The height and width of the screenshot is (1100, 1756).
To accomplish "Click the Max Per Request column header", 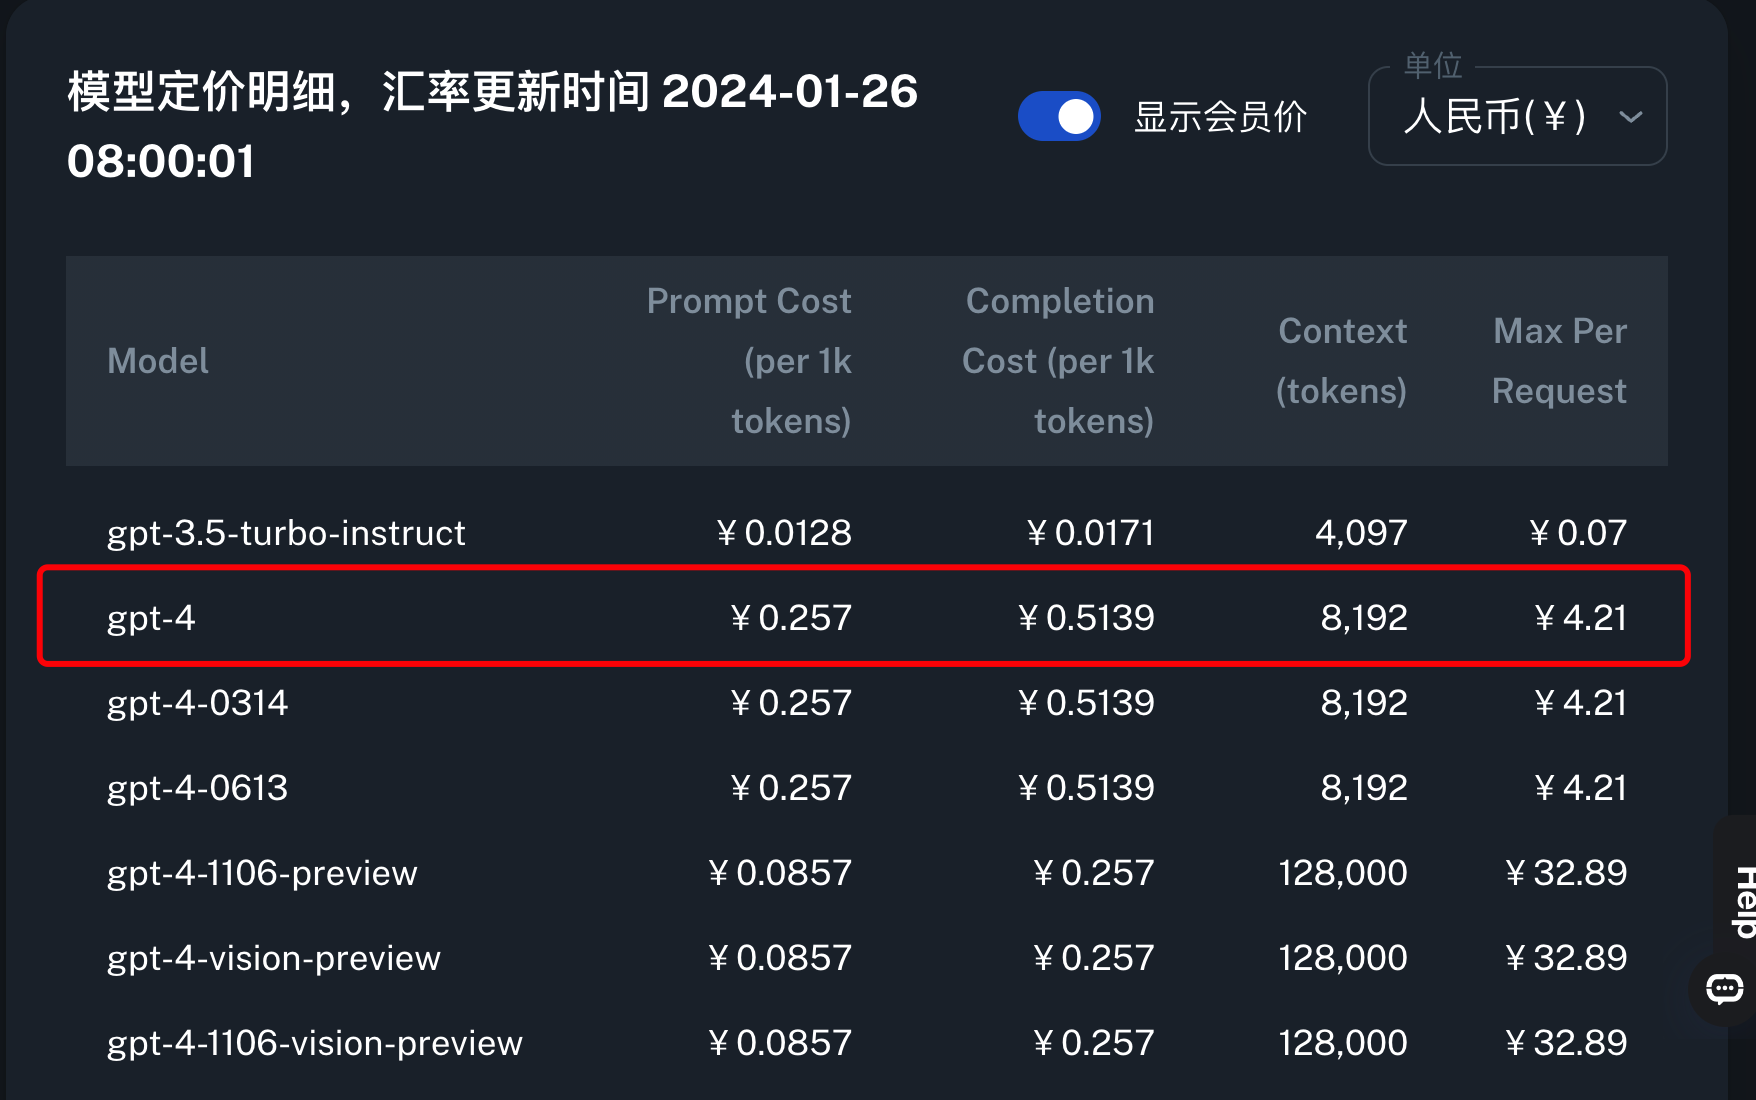I will pos(1559,361).
